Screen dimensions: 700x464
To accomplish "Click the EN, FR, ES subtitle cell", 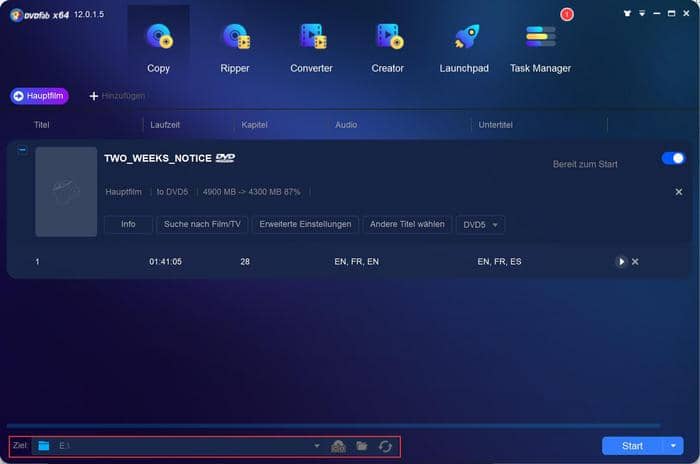I will point(499,262).
